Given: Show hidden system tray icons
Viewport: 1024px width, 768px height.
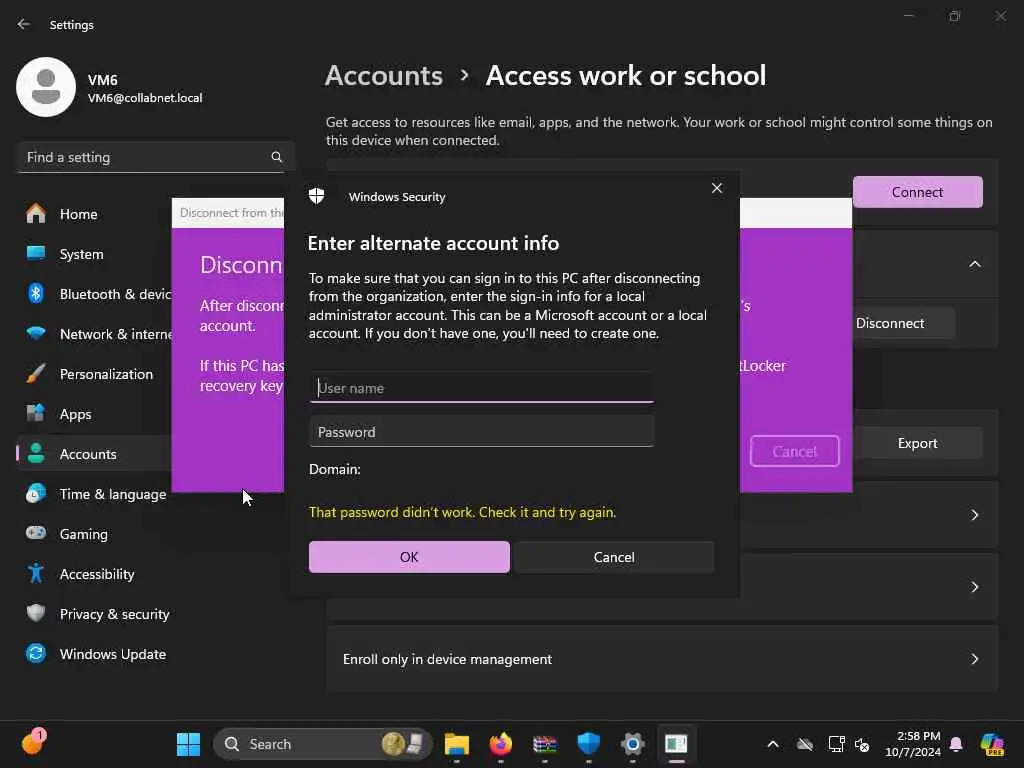Looking at the screenshot, I should (x=773, y=744).
